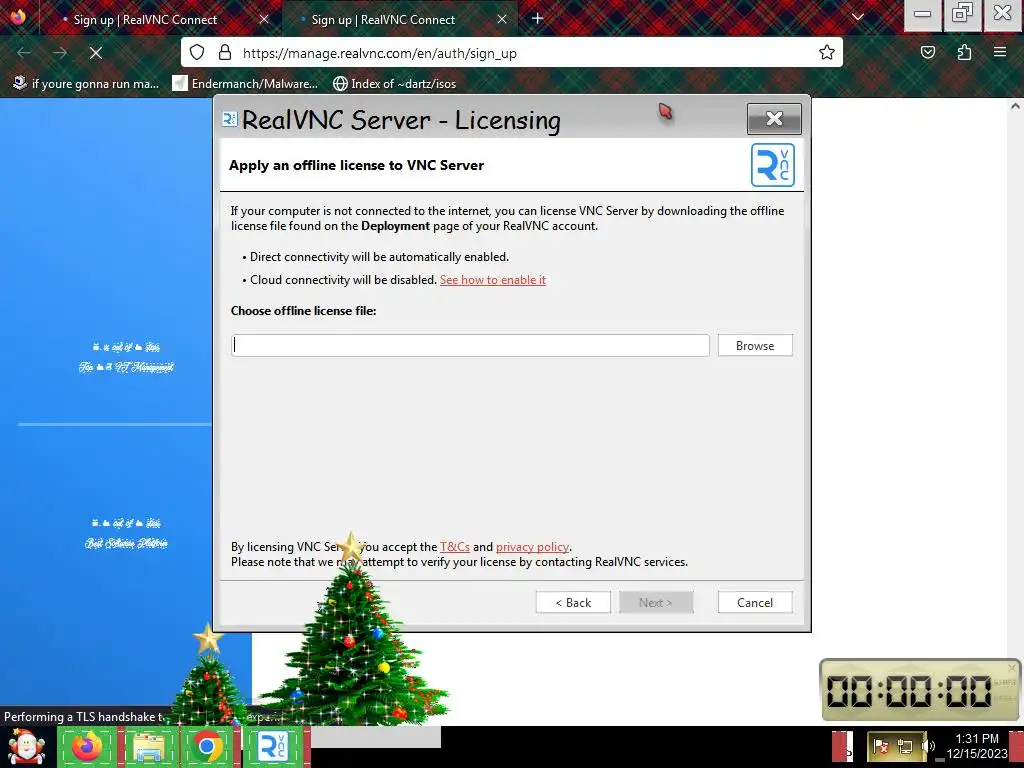Open the Save to Pocket icon
The width and height of the screenshot is (1024, 768).
tap(928, 53)
